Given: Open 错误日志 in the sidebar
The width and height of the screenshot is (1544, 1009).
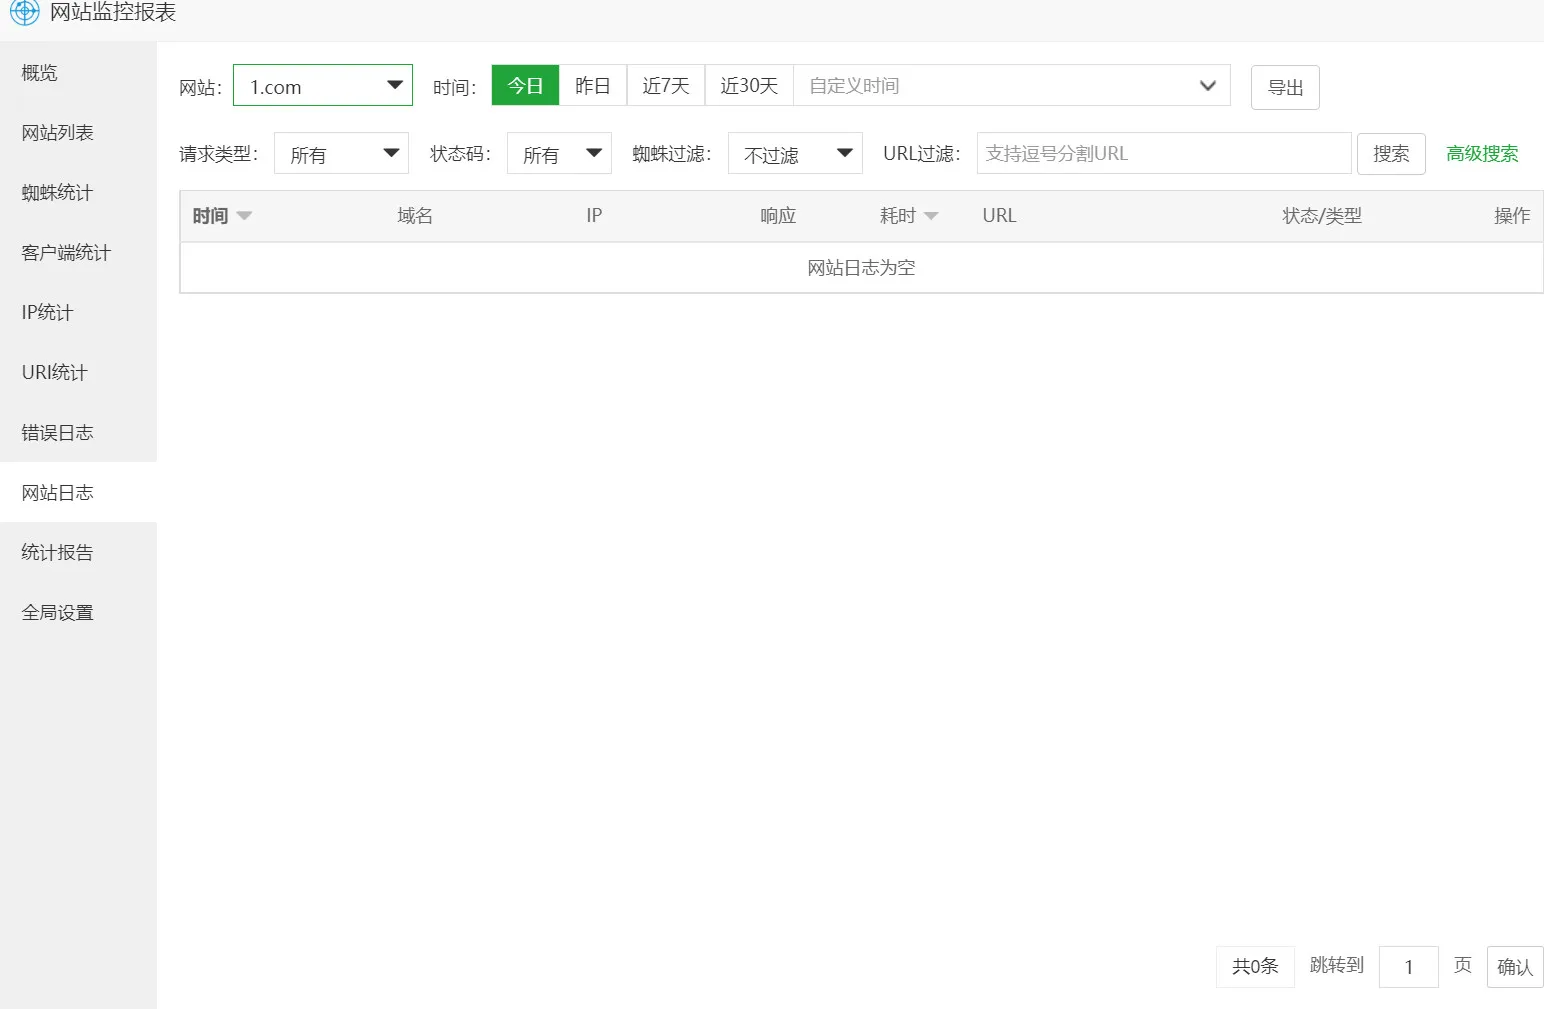Looking at the screenshot, I should pyautogui.click(x=78, y=432).
